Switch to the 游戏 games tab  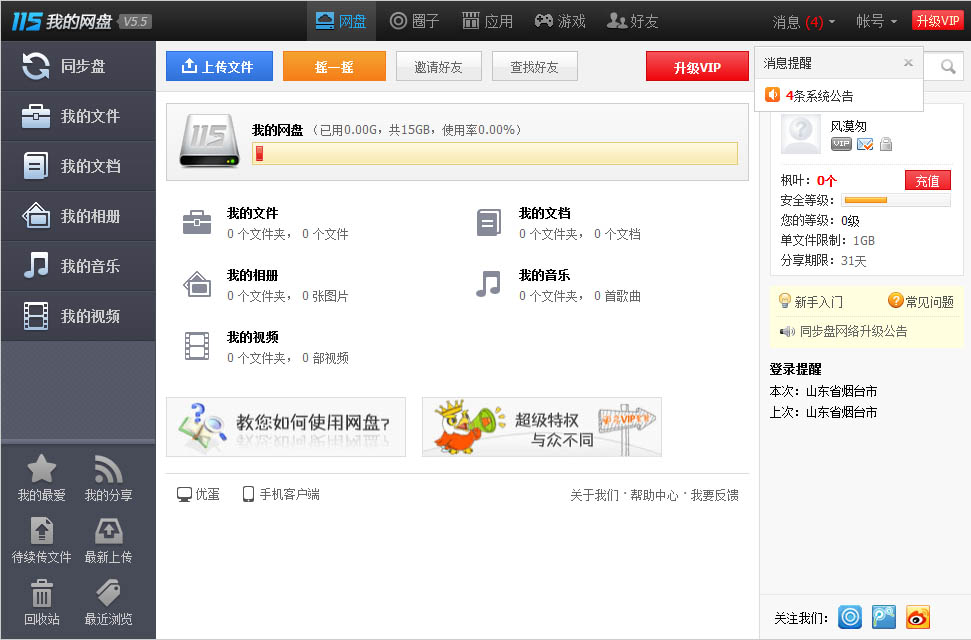click(x=560, y=22)
